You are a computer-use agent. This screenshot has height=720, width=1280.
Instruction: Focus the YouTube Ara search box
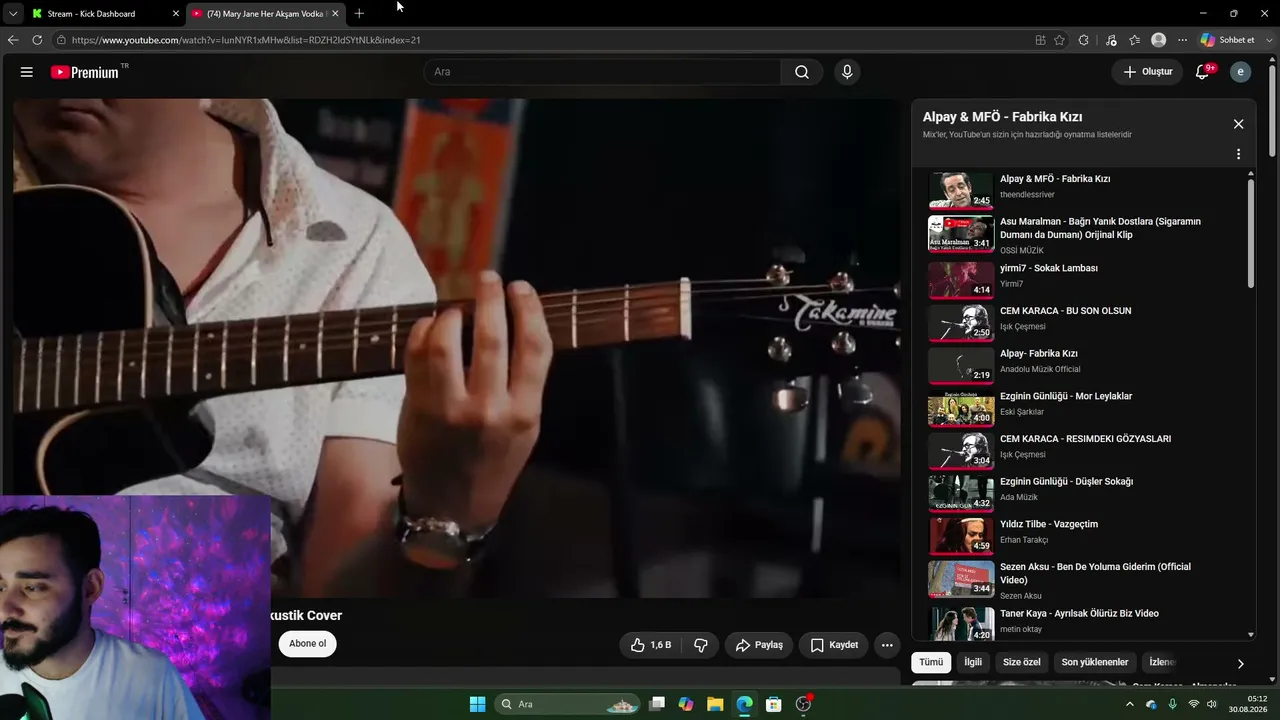pos(603,72)
